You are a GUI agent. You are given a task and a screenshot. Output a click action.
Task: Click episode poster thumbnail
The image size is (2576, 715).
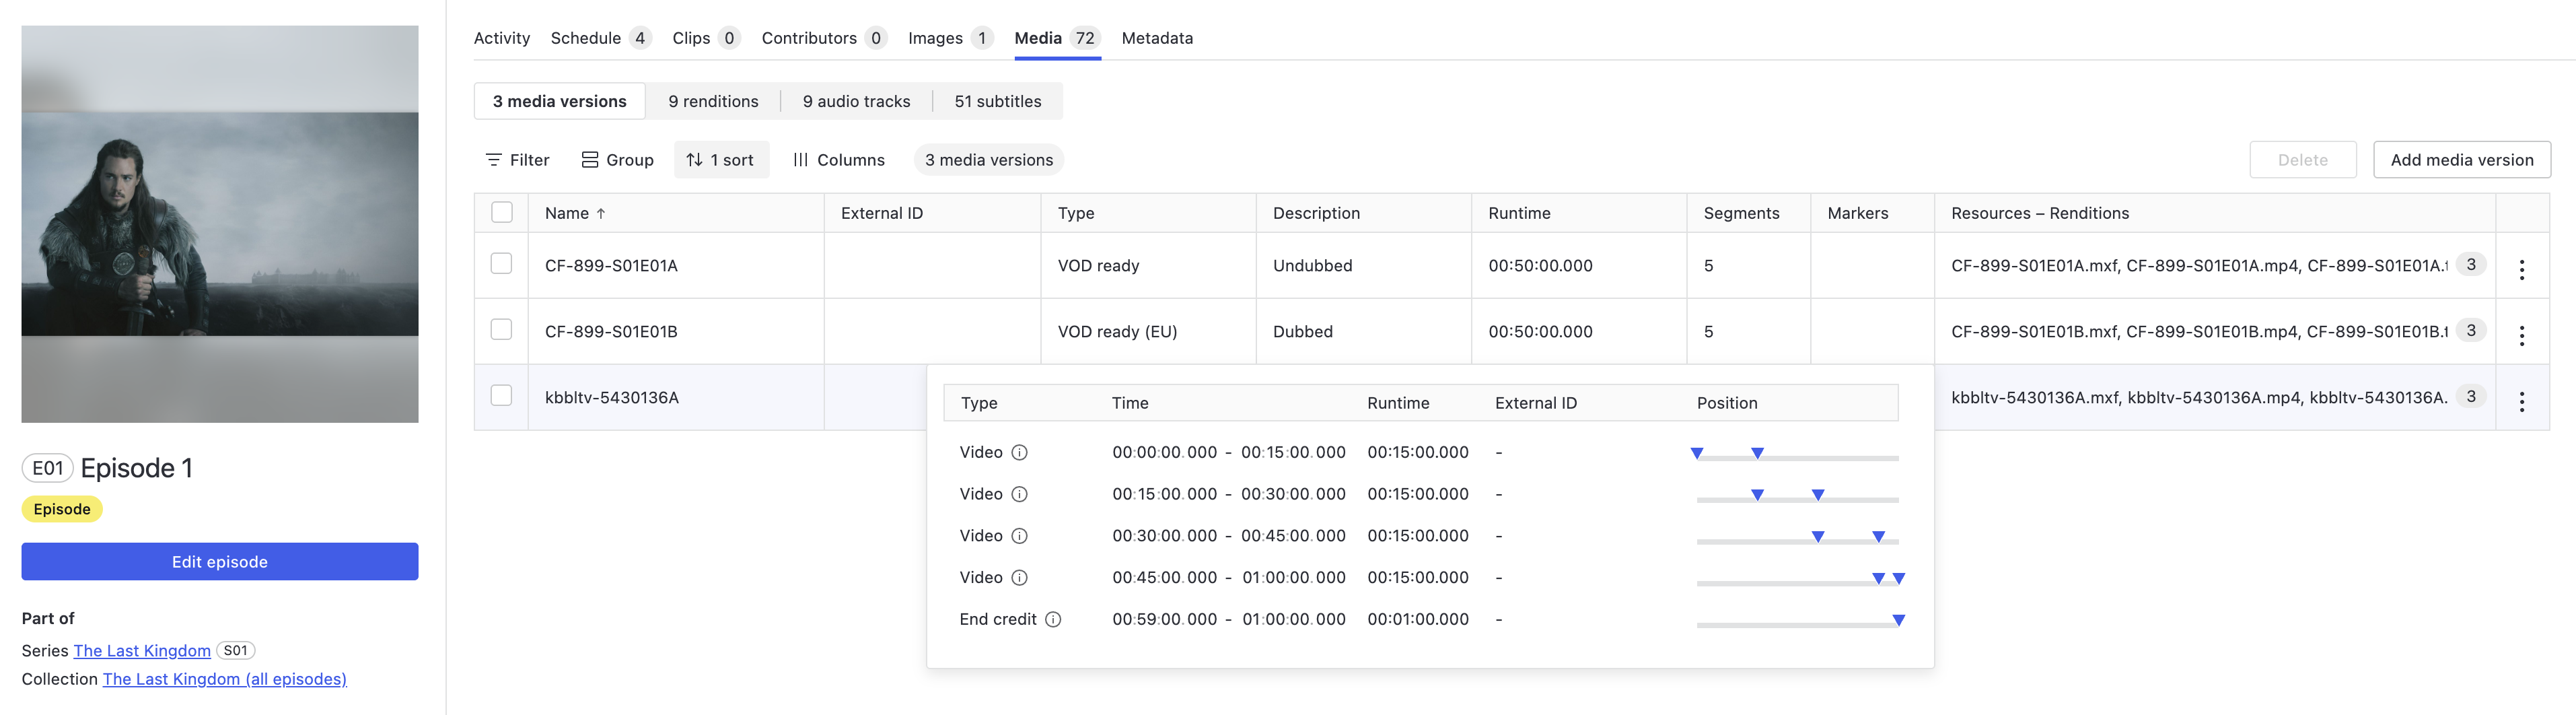pos(220,224)
